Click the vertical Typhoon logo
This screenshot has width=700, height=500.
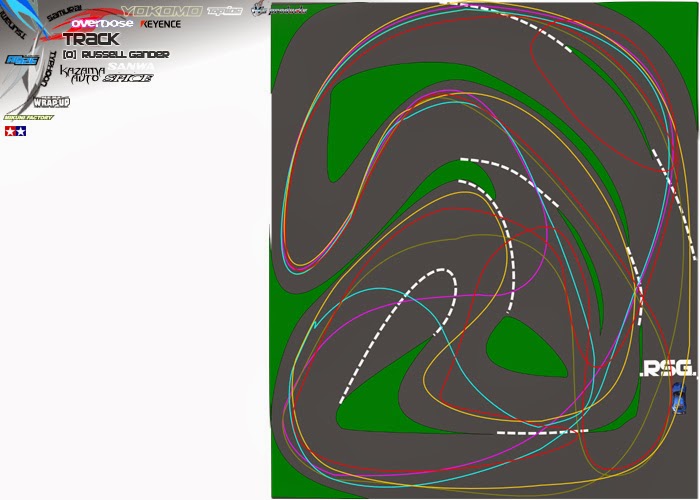click(49, 69)
